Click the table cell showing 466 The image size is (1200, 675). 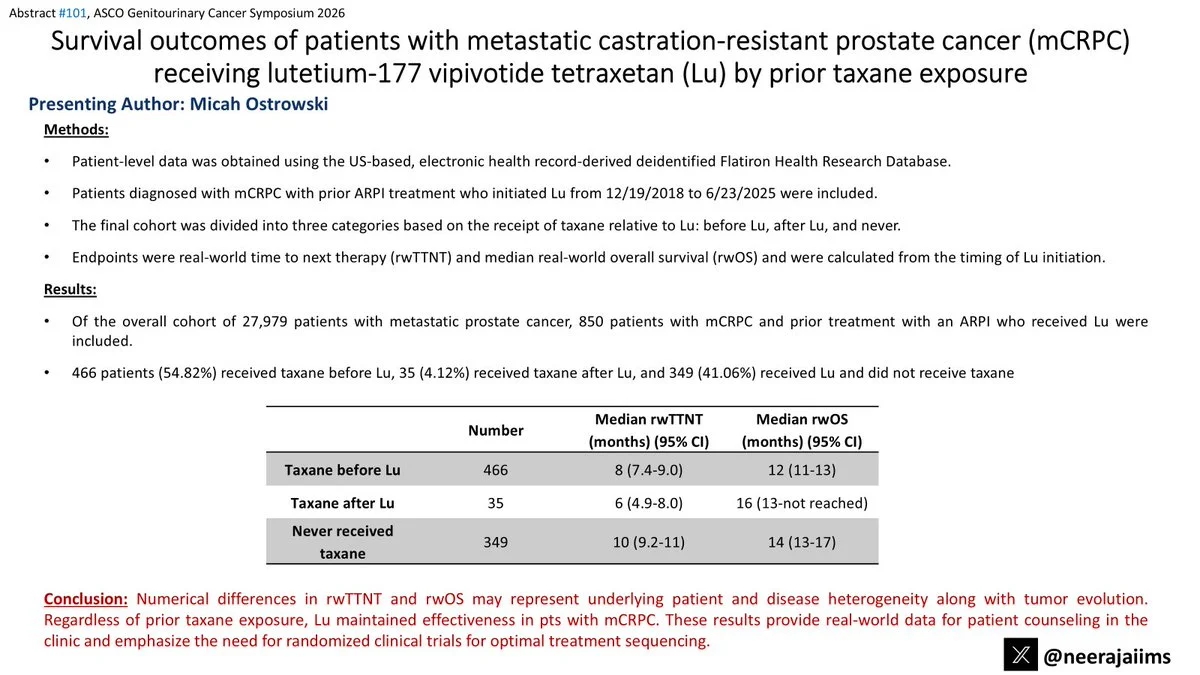click(x=496, y=468)
